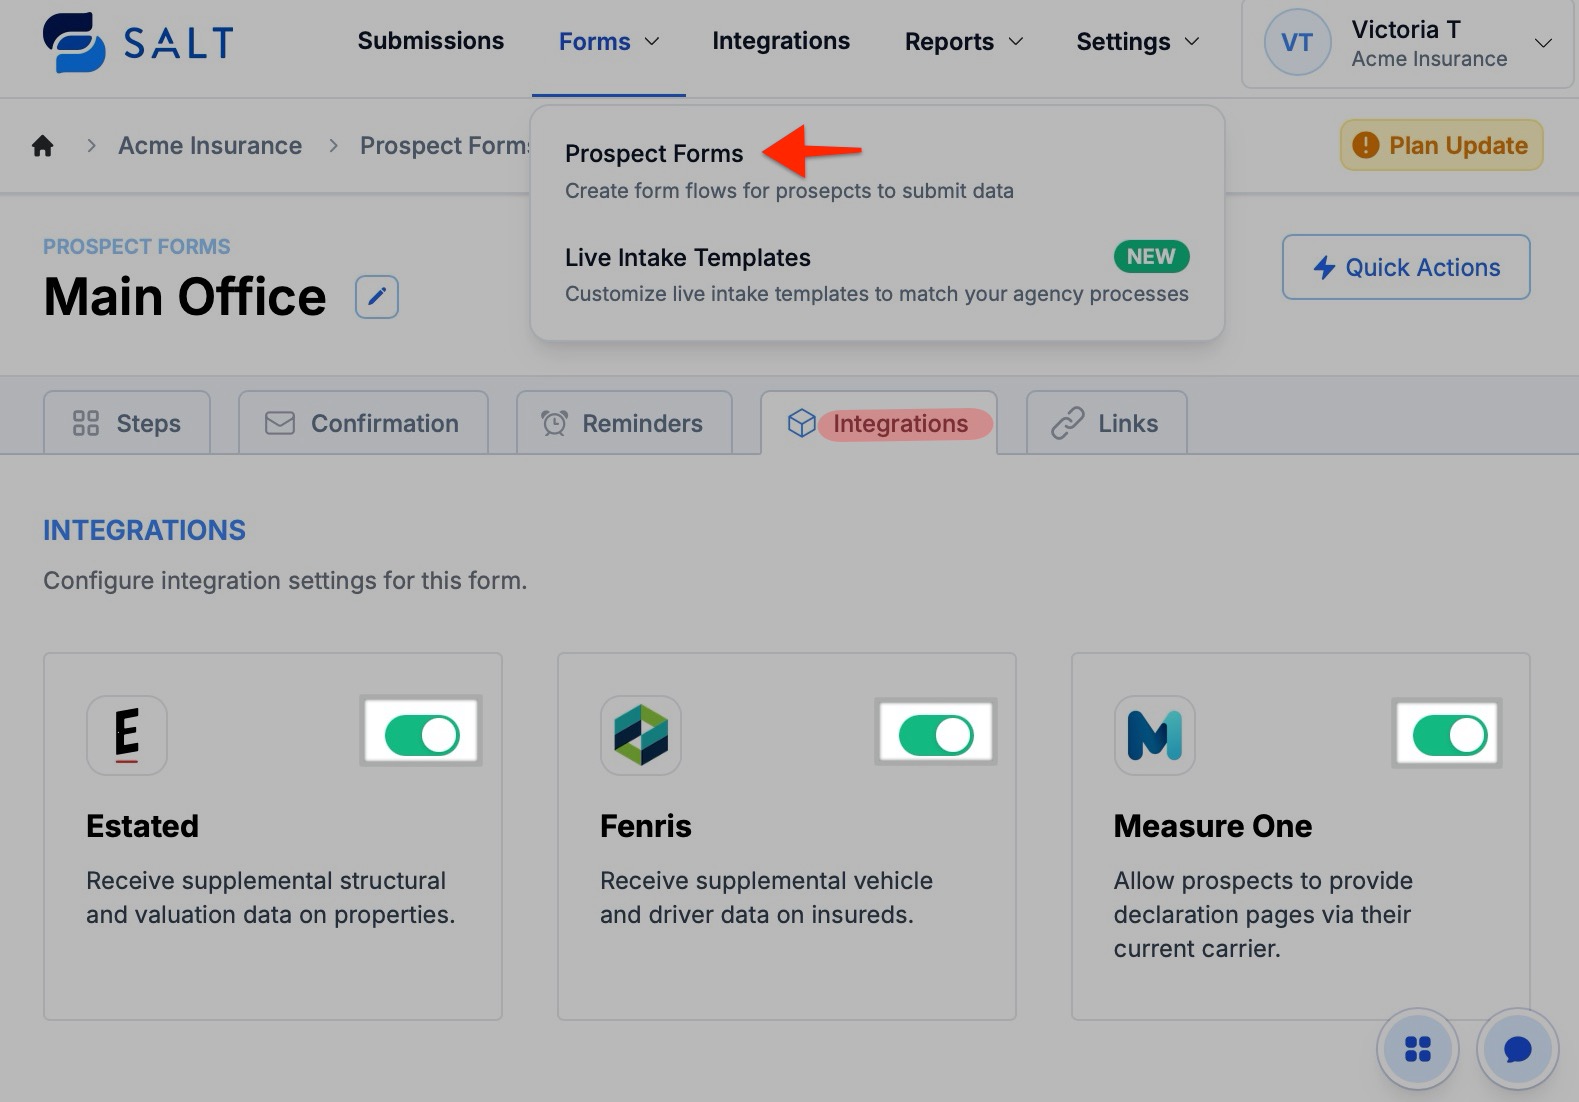Click the Links tab chain icon
The height and width of the screenshot is (1102, 1579).
click(x=1067, y=423)
